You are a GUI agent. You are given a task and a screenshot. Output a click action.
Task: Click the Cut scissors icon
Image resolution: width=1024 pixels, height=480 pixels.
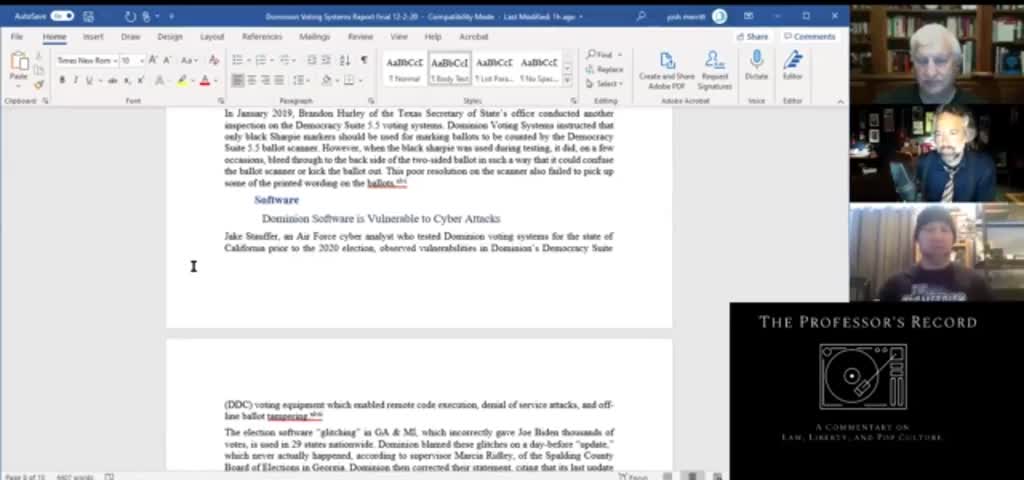click(x=39, y=57)
